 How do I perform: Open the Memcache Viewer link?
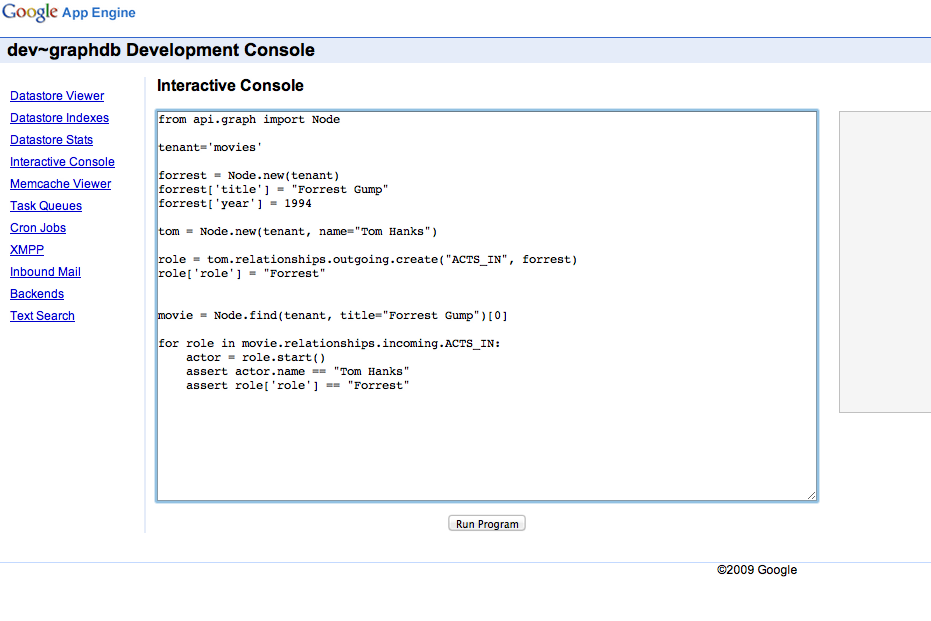pos(61,183)
